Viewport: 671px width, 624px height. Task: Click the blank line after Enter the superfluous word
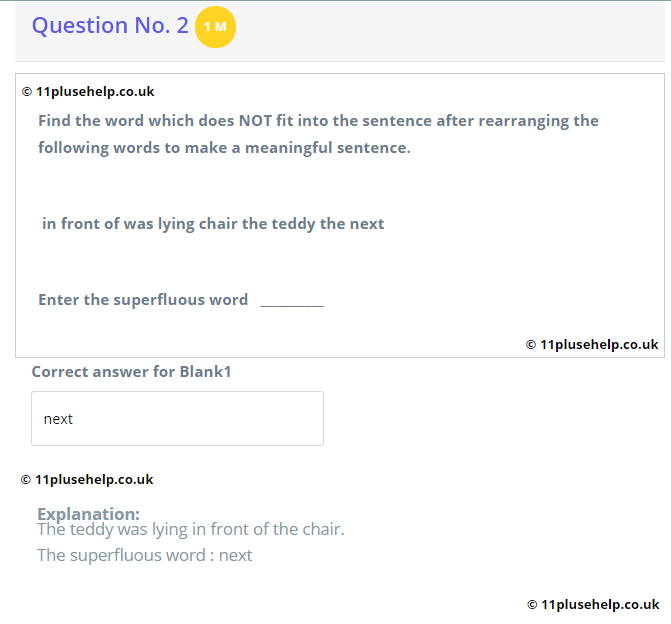[x=292, y=302]
